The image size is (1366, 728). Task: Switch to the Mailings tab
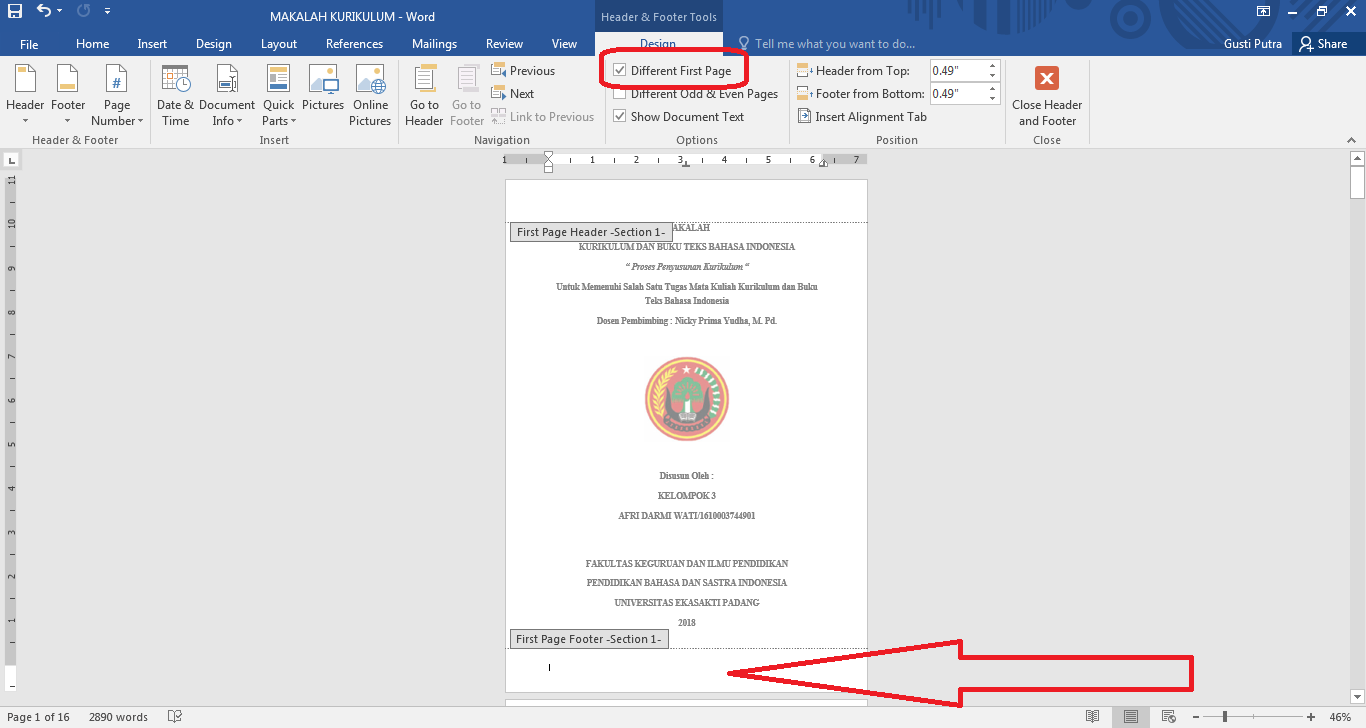coord(434,43)
